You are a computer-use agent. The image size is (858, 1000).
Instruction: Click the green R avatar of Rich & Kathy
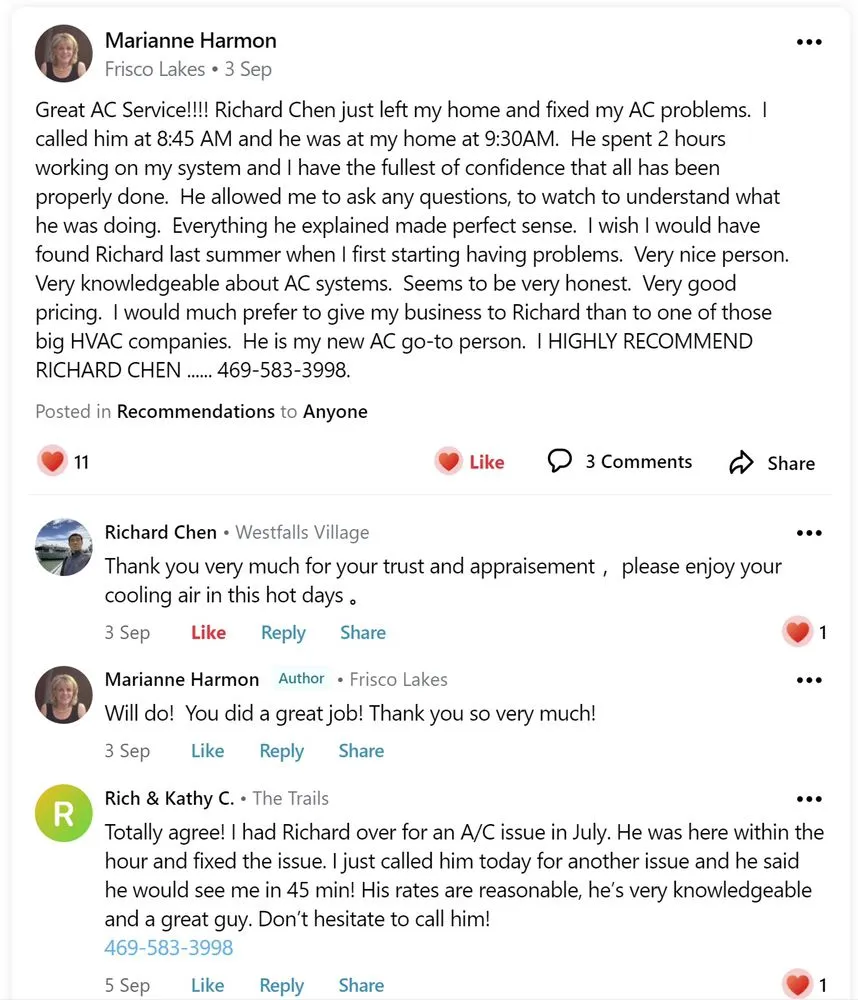point(64,813)
